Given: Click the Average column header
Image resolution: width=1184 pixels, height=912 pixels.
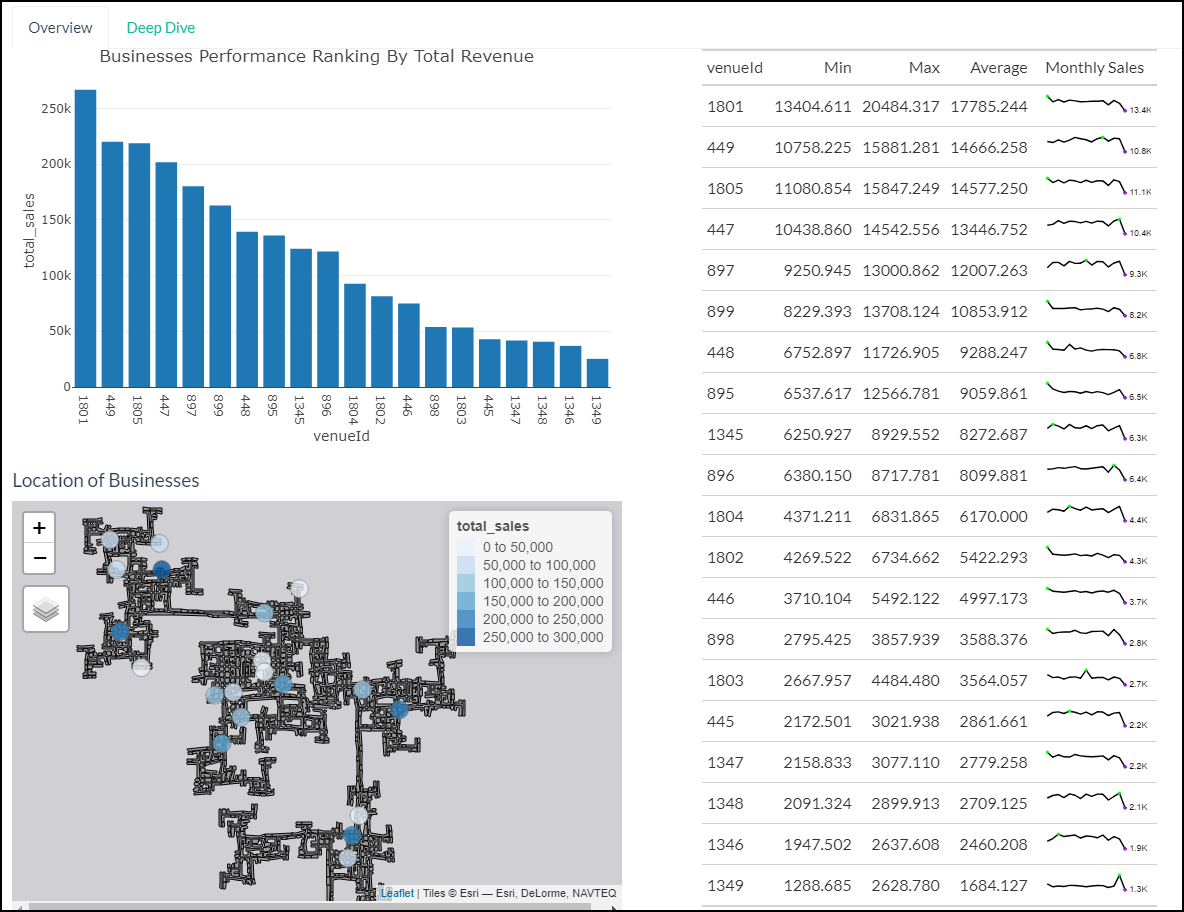Looking at the screenshot, I should (998, 68).
